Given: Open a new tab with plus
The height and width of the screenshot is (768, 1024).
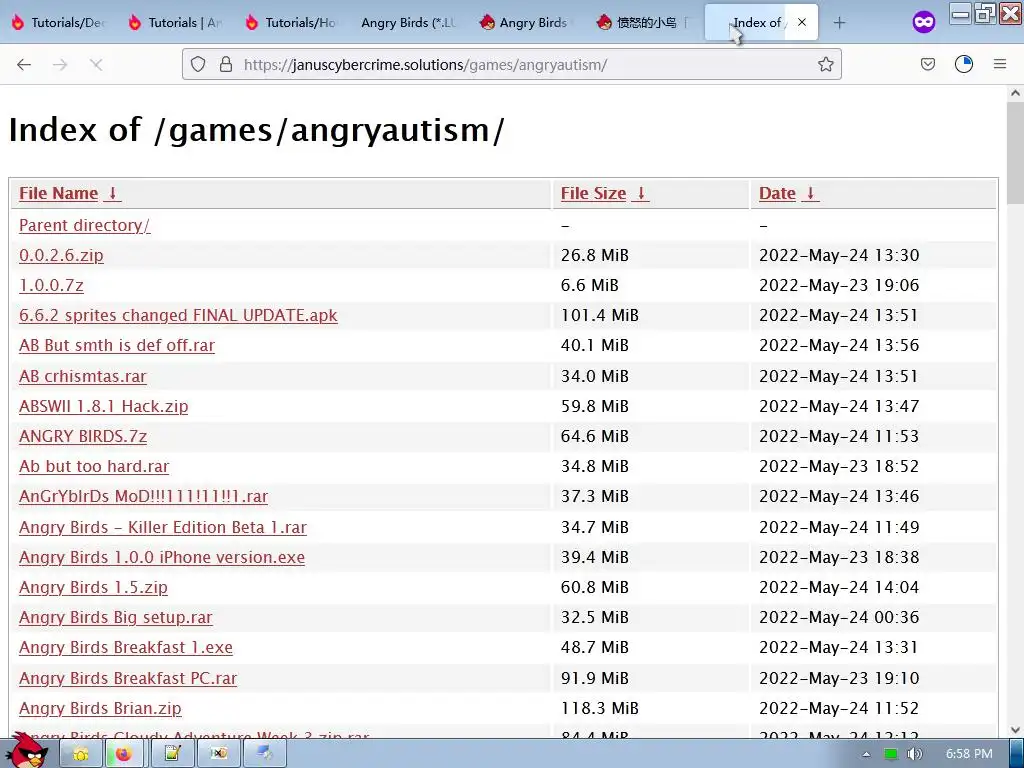Looking at the screenshot, I should point(839,23).
